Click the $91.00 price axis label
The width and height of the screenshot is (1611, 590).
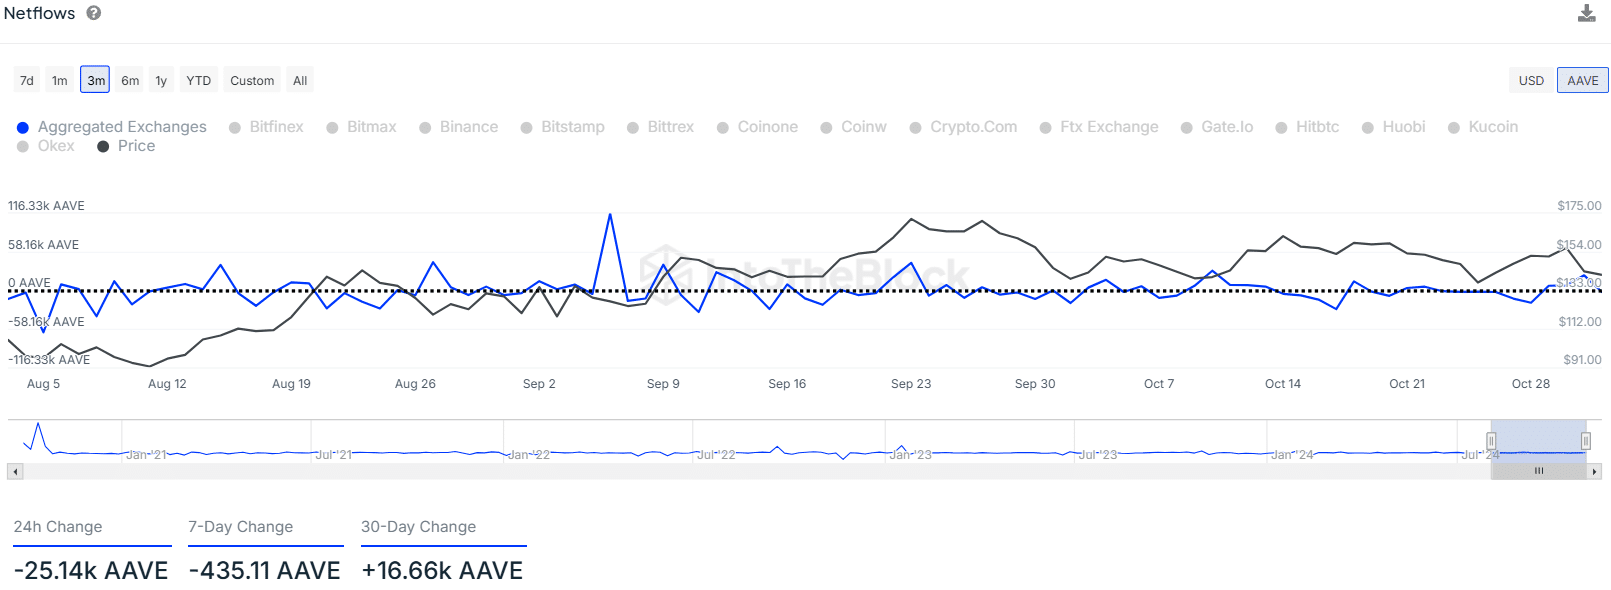pos(1582,360)
